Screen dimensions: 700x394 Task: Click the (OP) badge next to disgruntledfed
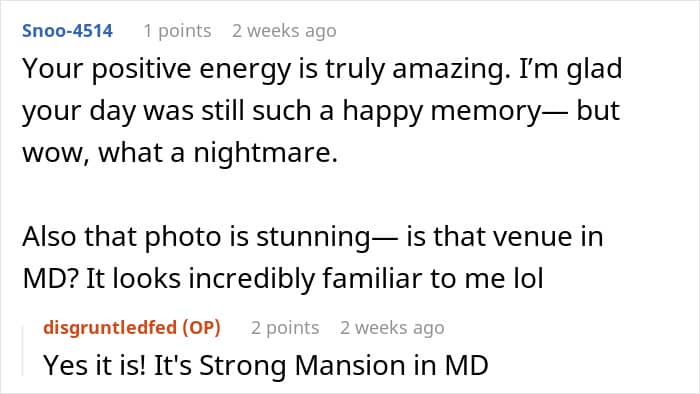tap(201, 328)
